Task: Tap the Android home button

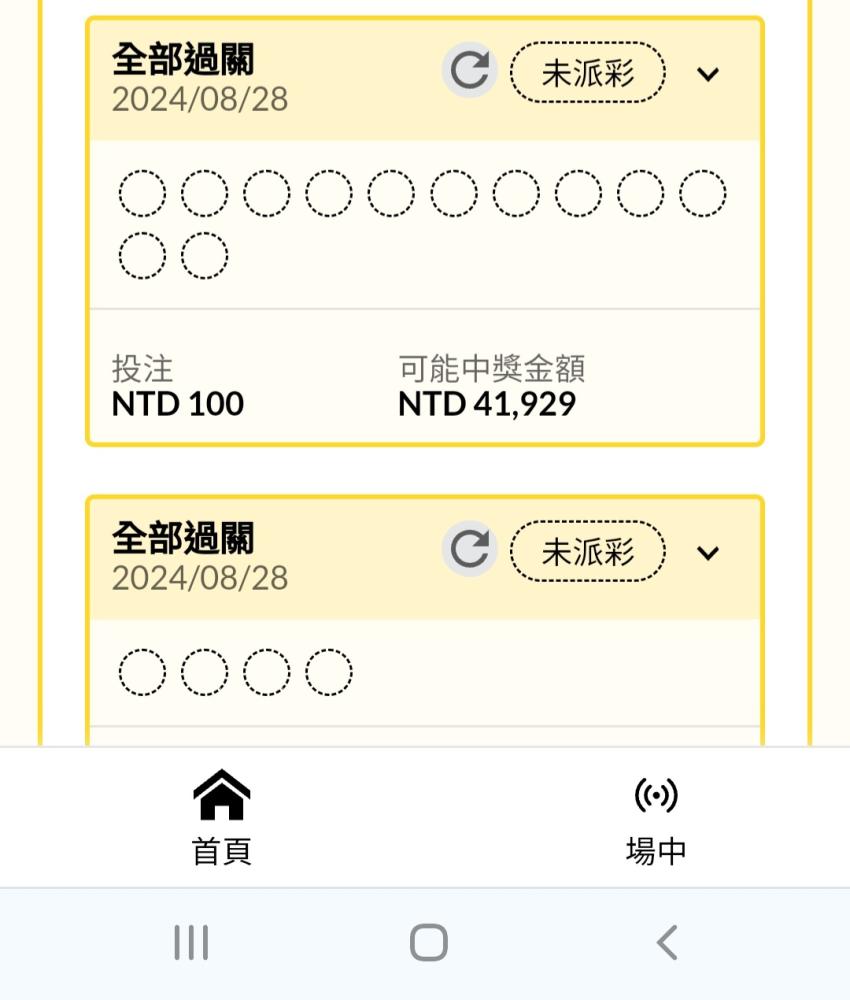Action: point(429,943)
